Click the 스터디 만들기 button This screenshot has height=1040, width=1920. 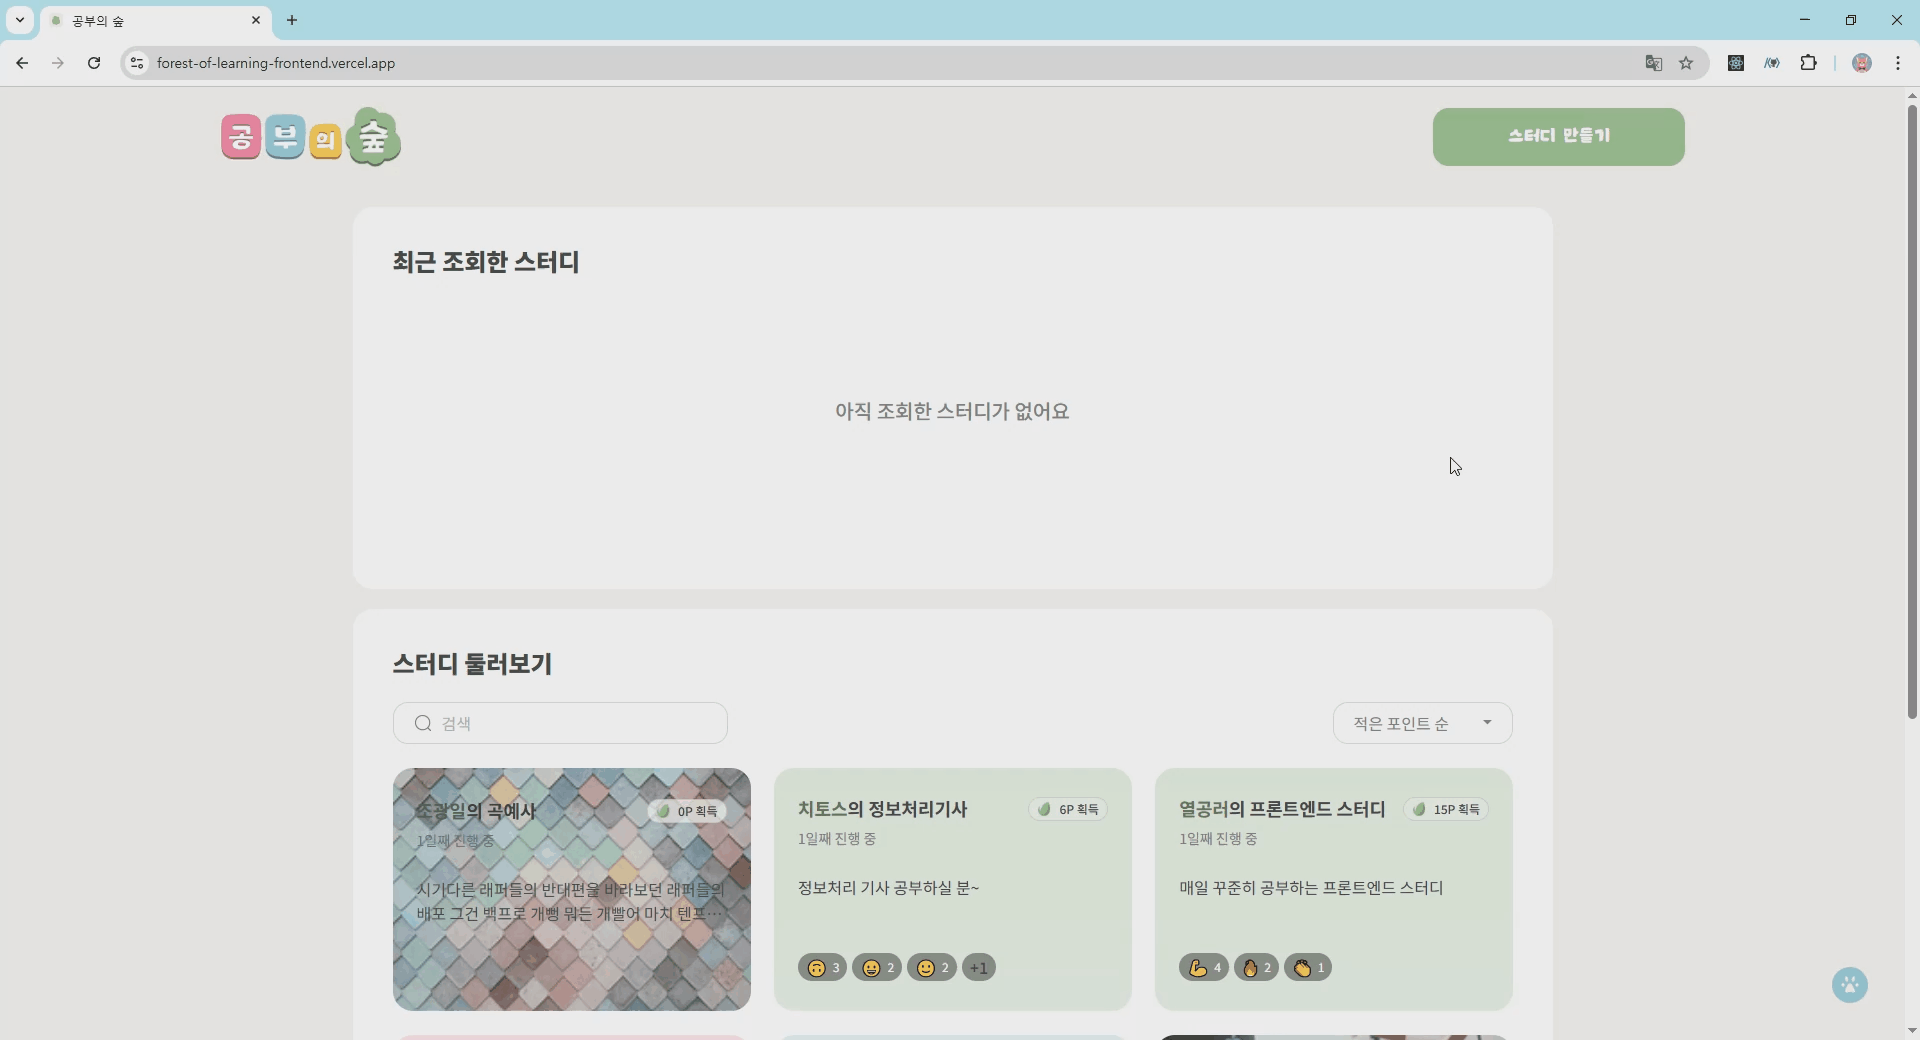pyautogui.click(x=1558, y=137)
